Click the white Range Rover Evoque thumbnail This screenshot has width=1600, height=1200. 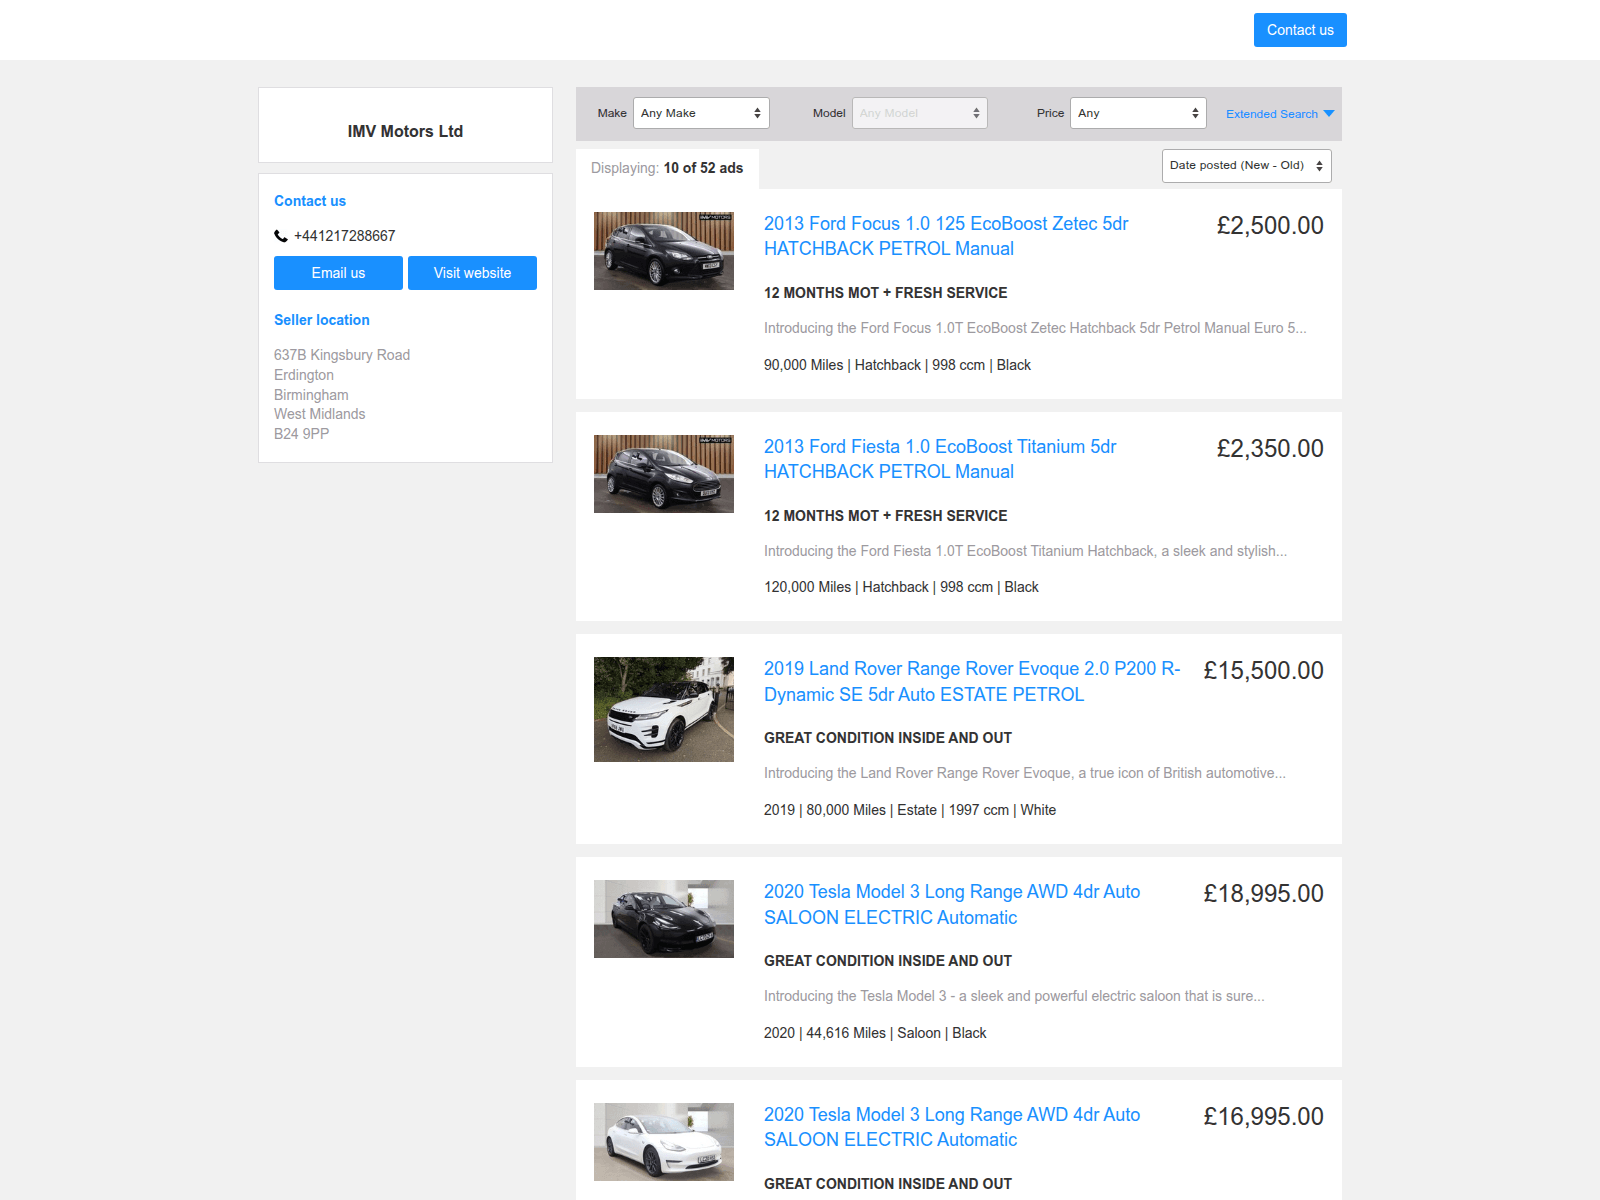[664, 709]
